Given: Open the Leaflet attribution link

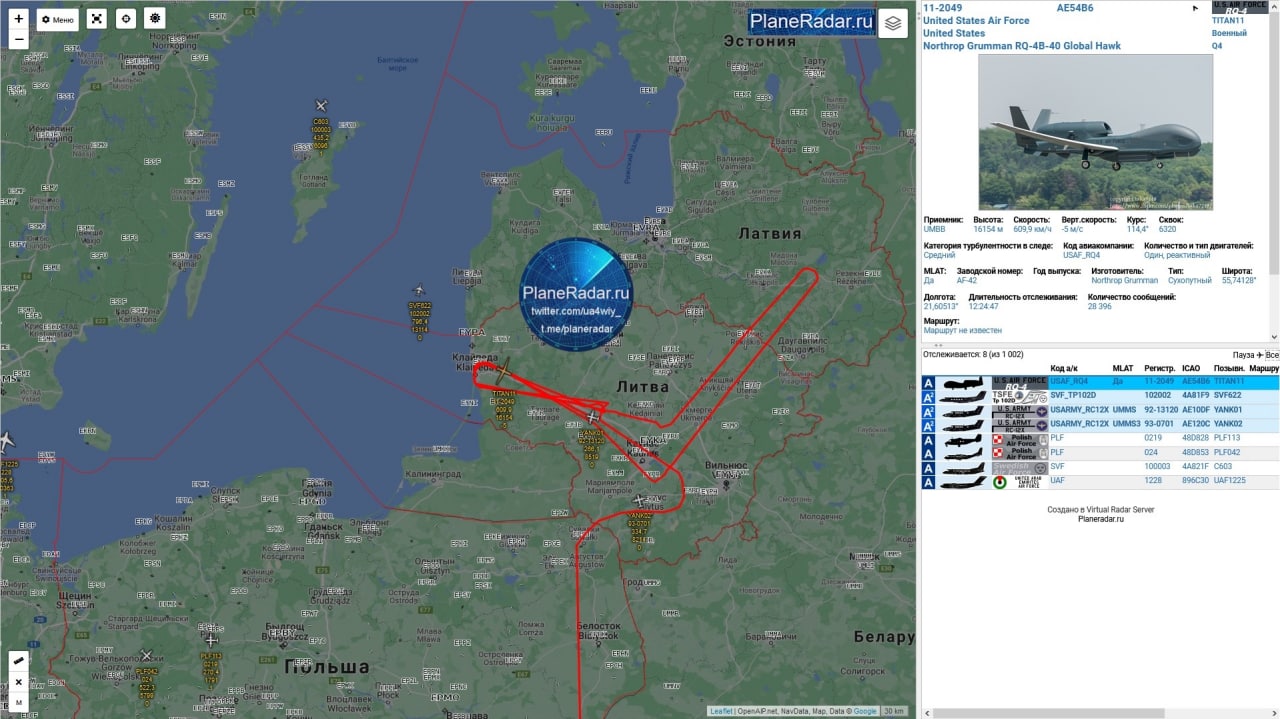Looking at the screenshot, I should (x=720, y=711).
